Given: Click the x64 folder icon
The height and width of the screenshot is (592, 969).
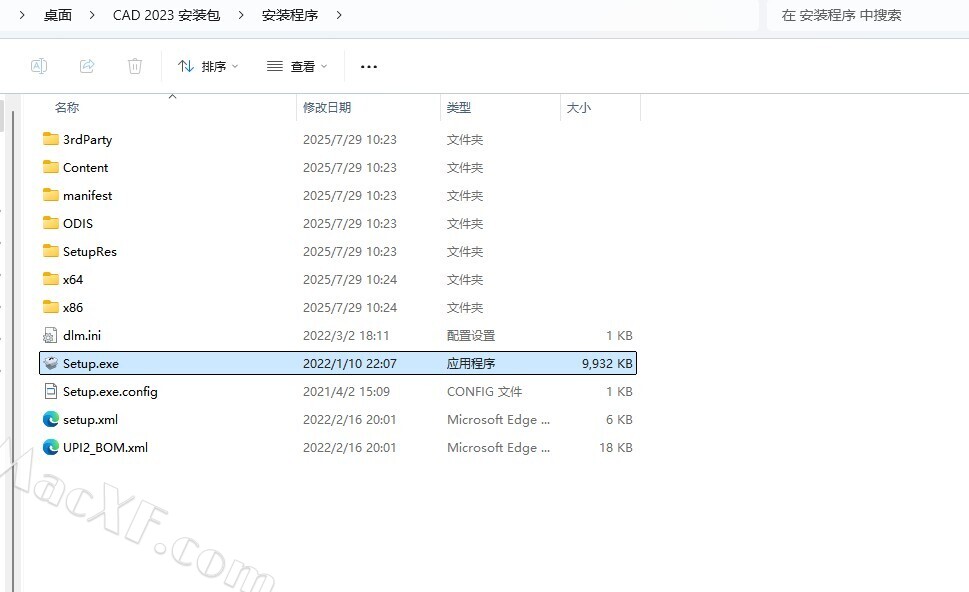Looking at the screenshot, I should (x=51, y=279).
